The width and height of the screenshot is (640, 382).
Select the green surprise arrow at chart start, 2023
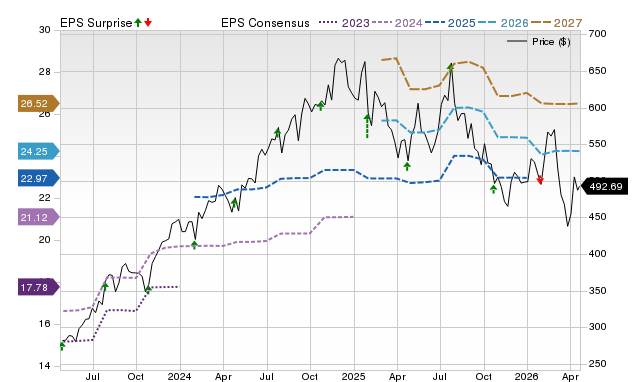(62, 346)
